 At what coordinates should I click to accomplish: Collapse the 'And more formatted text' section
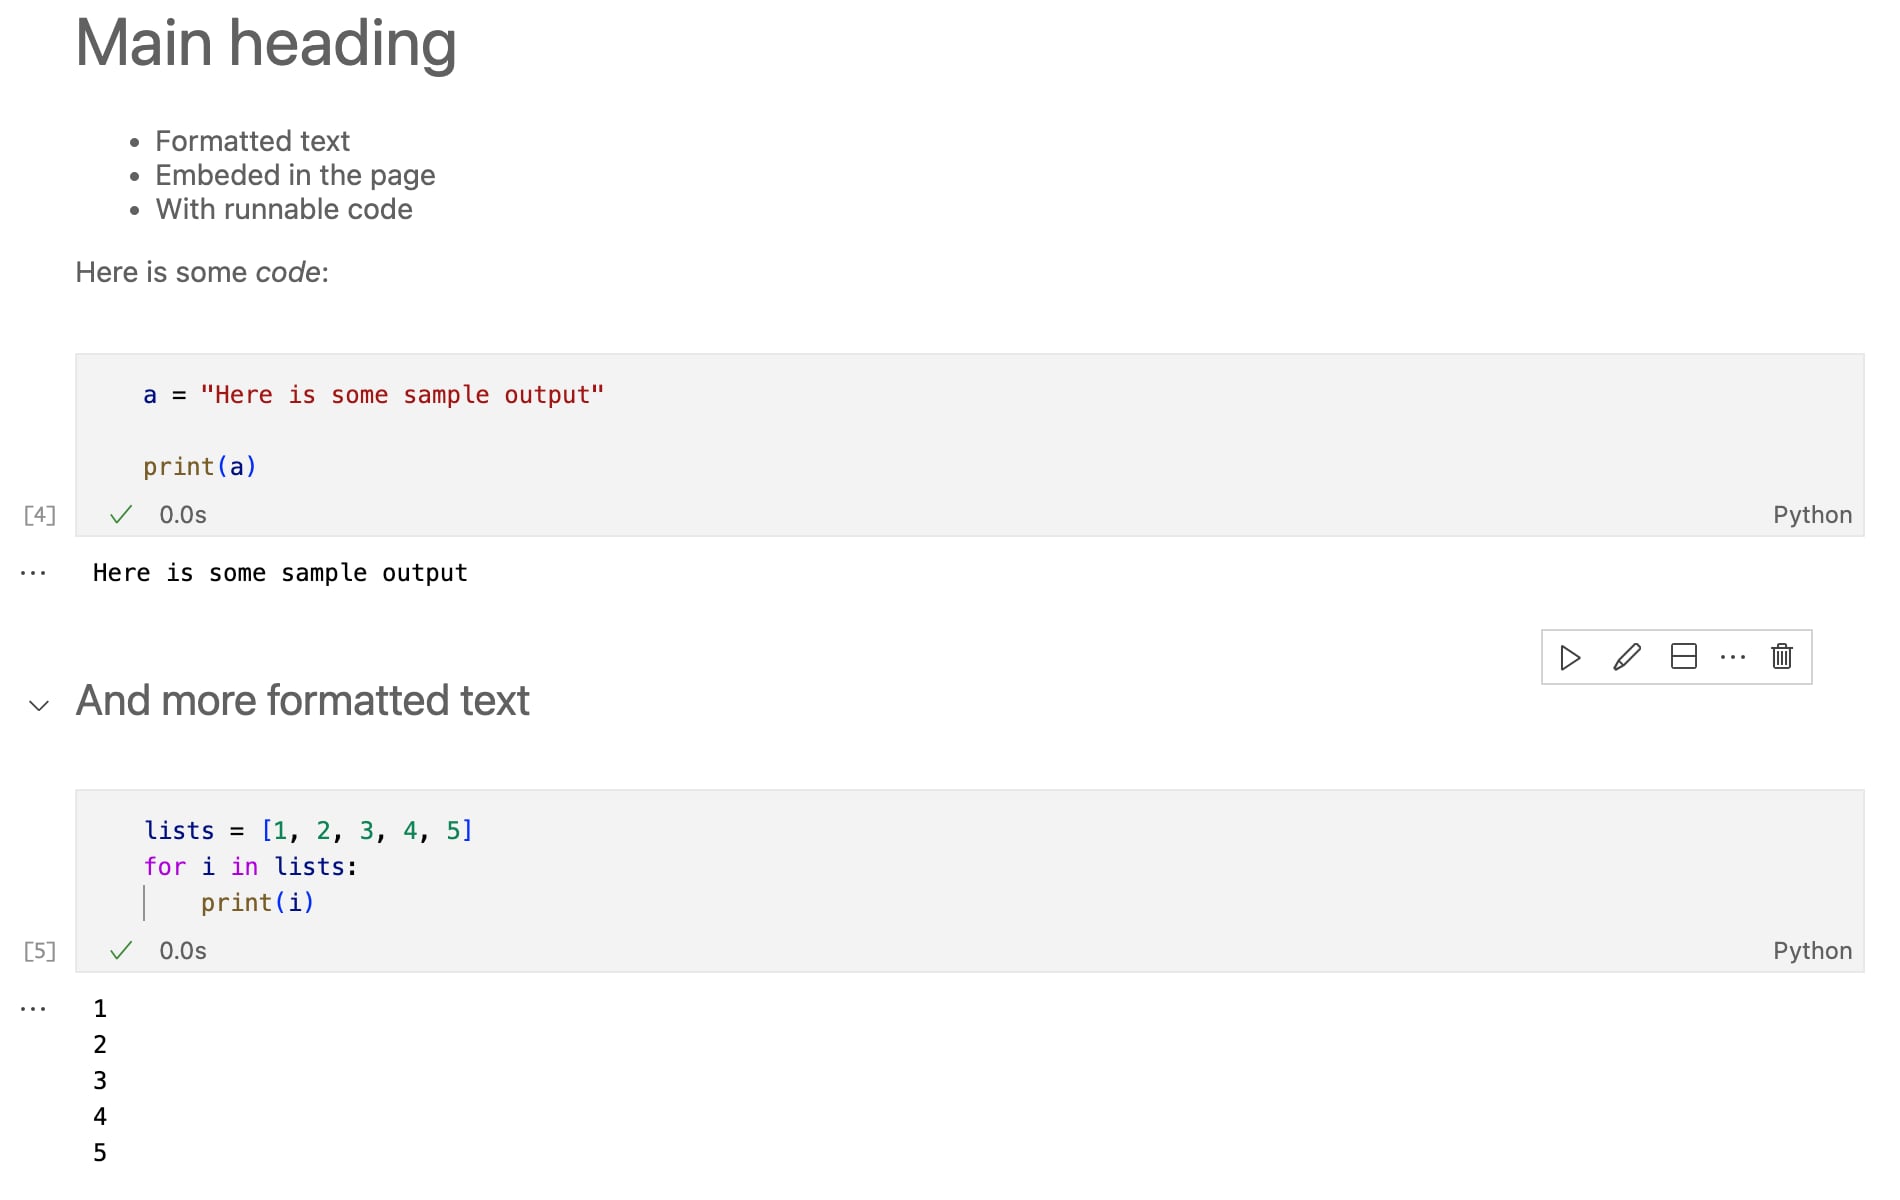[38, 706]
